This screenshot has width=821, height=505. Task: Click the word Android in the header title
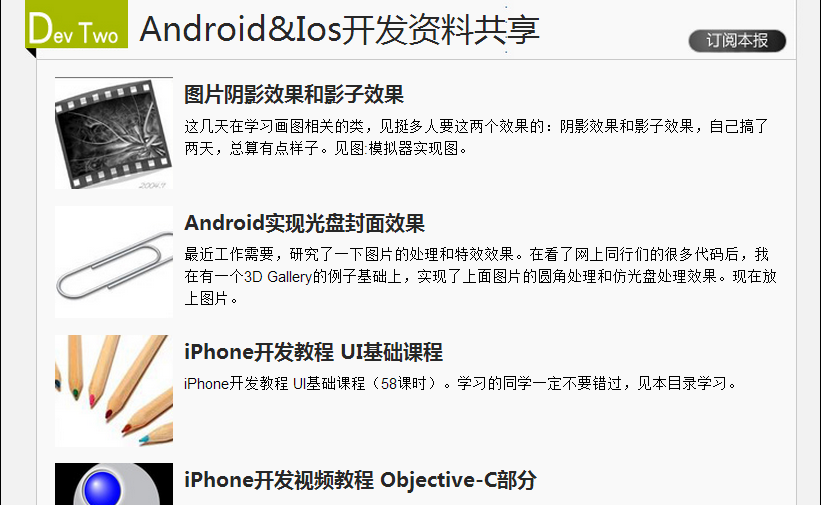pos(203,29)
